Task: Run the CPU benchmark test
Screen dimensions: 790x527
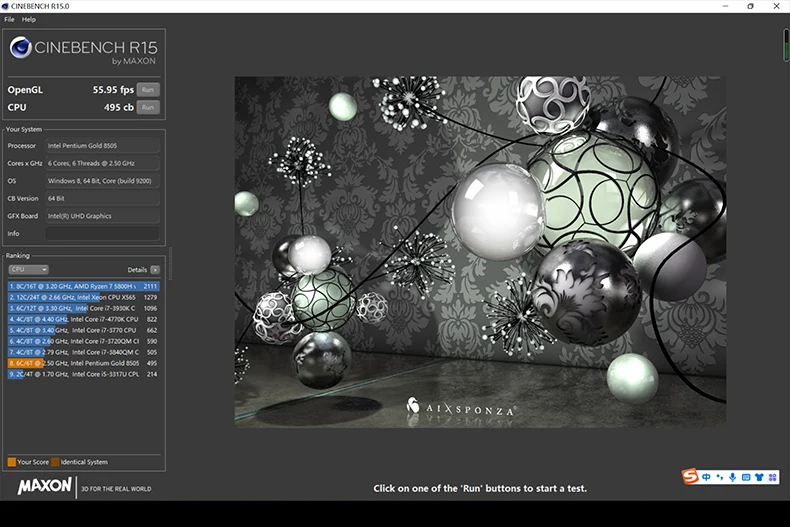Action: tap(147, 106)
